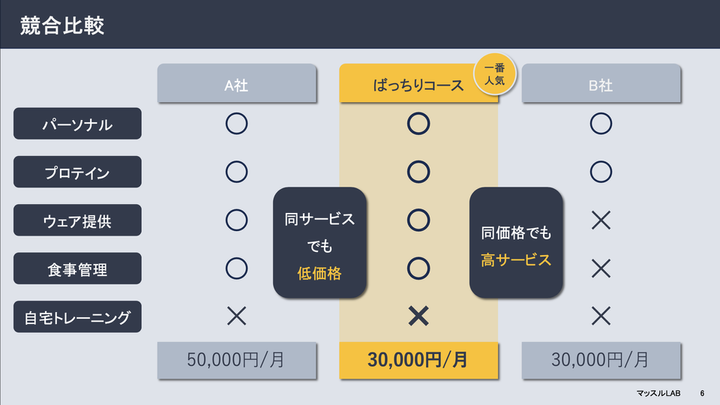The height and width of the screenshot is (405, 720).
Task: Select the 同サービスでも低価格 callout box
Action: pyautogui.click(x=320, y=242)
